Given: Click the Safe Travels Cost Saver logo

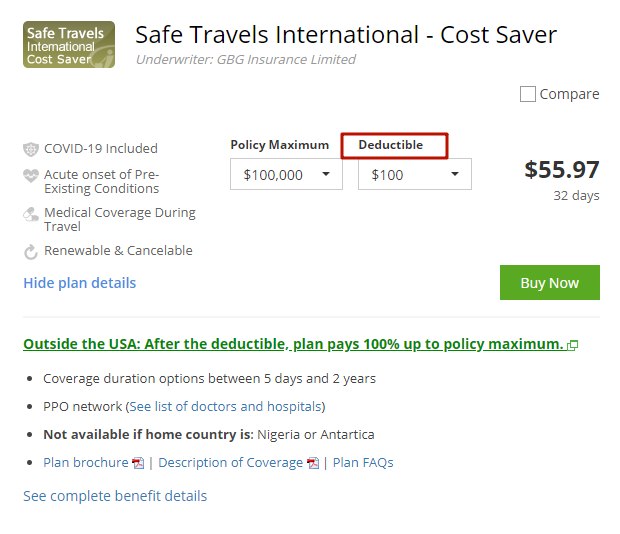Looking at the screenshot, I should [x=69, y=45].
